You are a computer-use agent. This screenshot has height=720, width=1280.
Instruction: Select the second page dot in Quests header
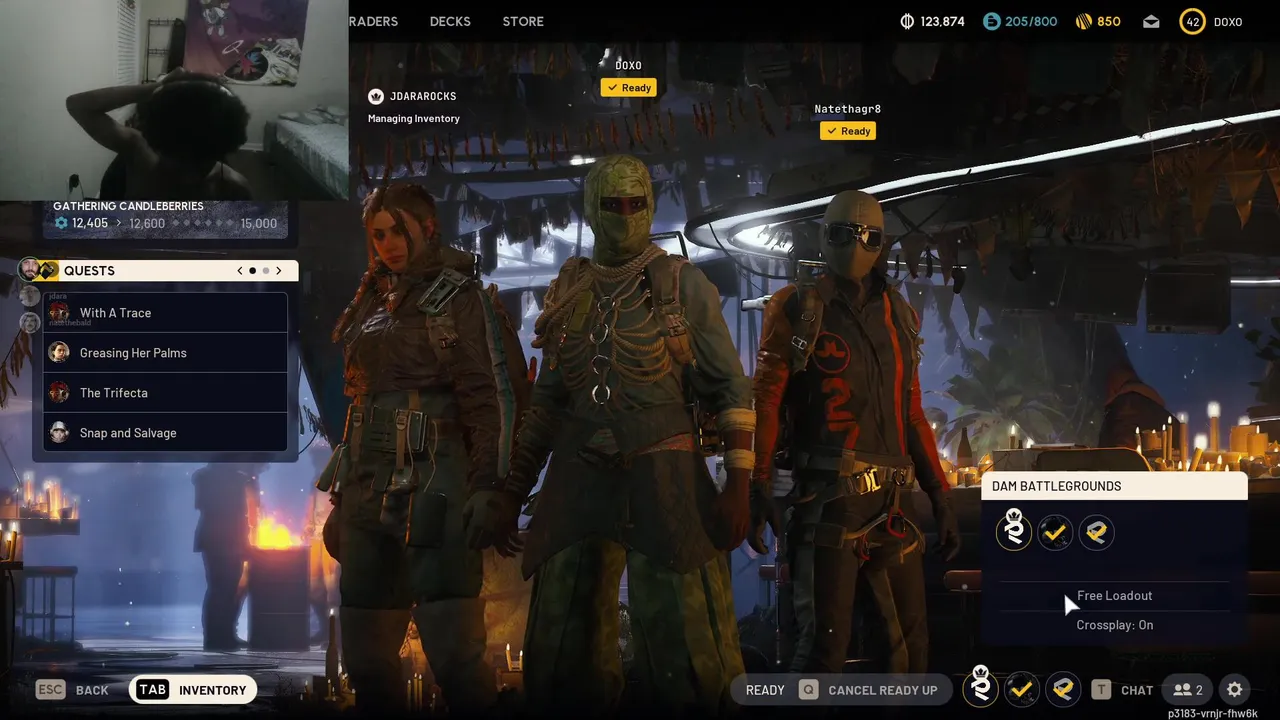tap(266, 271)
